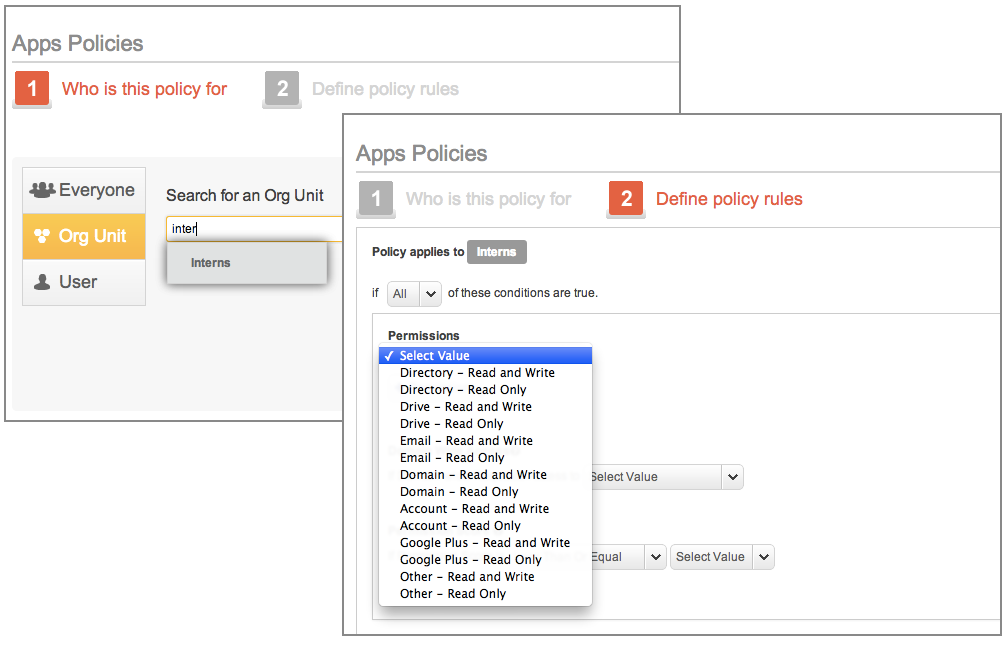The width and height of the screenshot is (1008, 648).
Task: Pick Google Plus – Read and Write option
Action: (x=484, y=543)
